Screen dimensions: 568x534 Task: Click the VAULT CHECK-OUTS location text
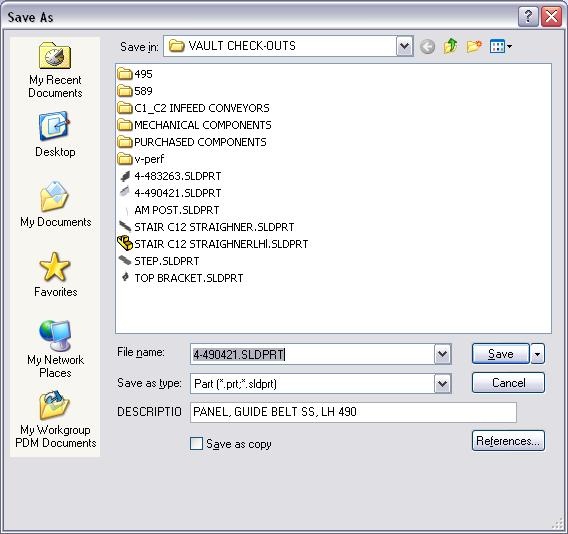click(242, 46)
